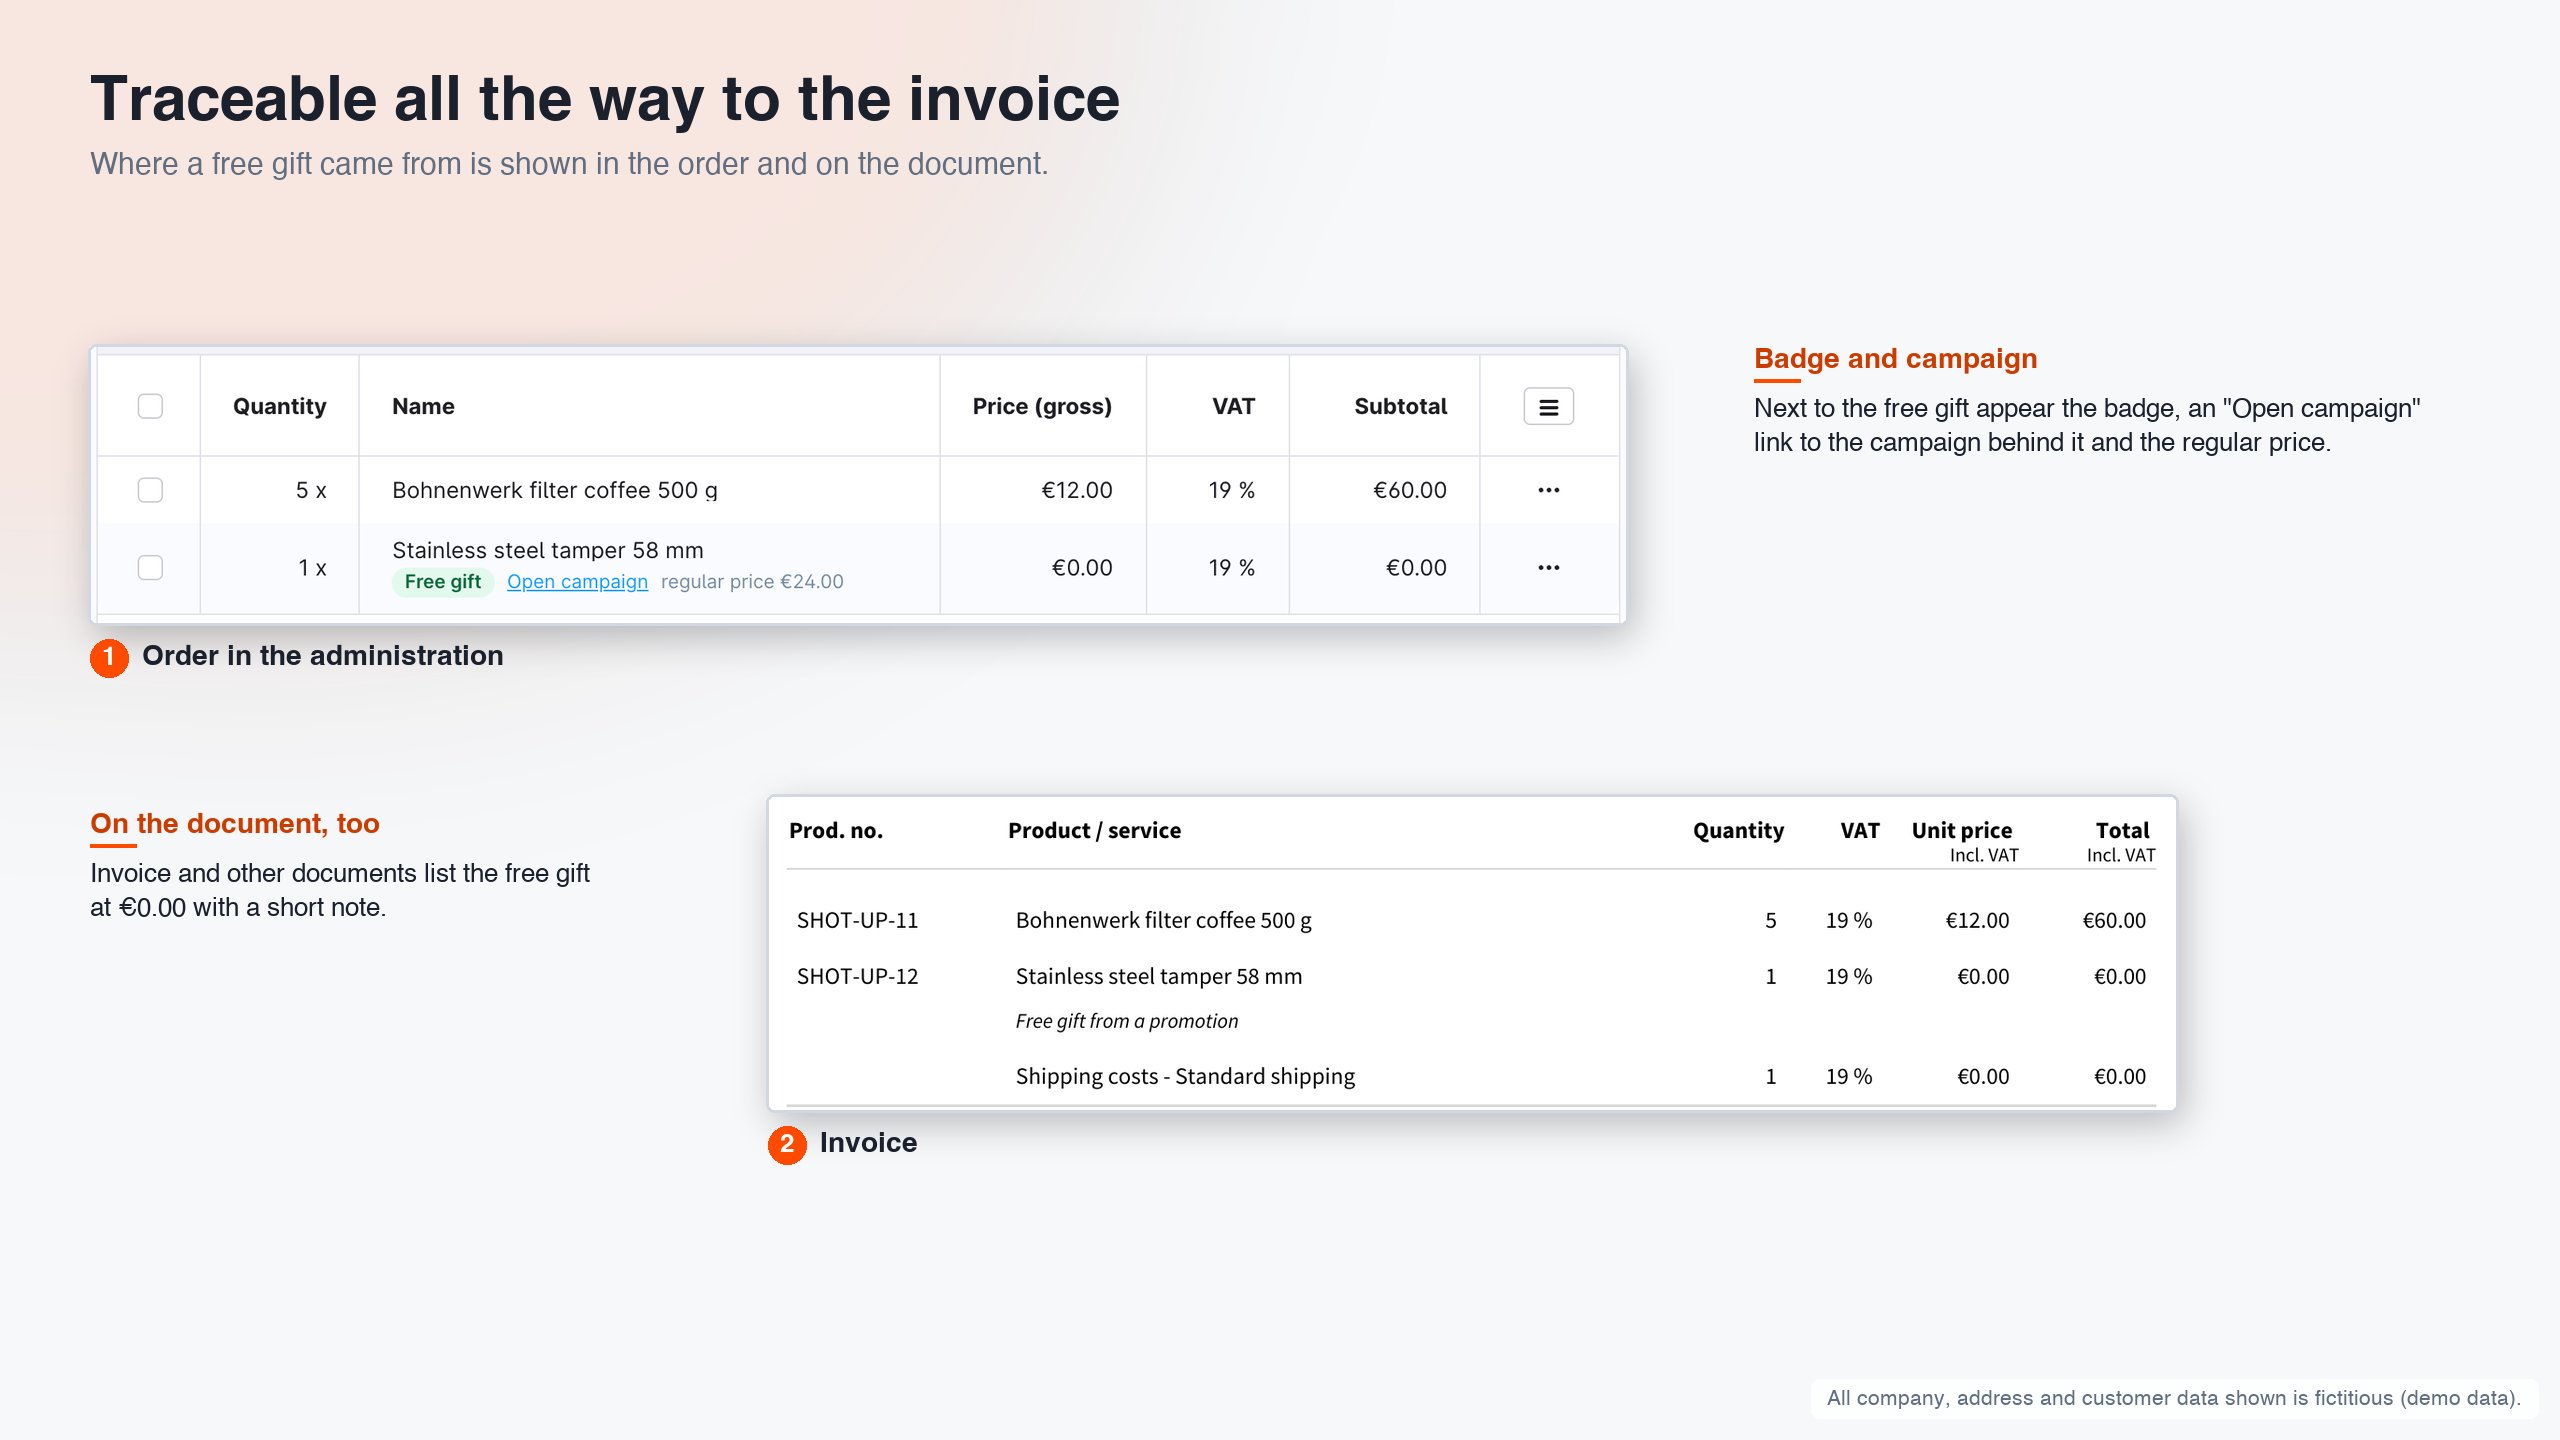Click the Name column header
The height and width of the screenshot is (1440, 2560).
[x=423, y=406]
